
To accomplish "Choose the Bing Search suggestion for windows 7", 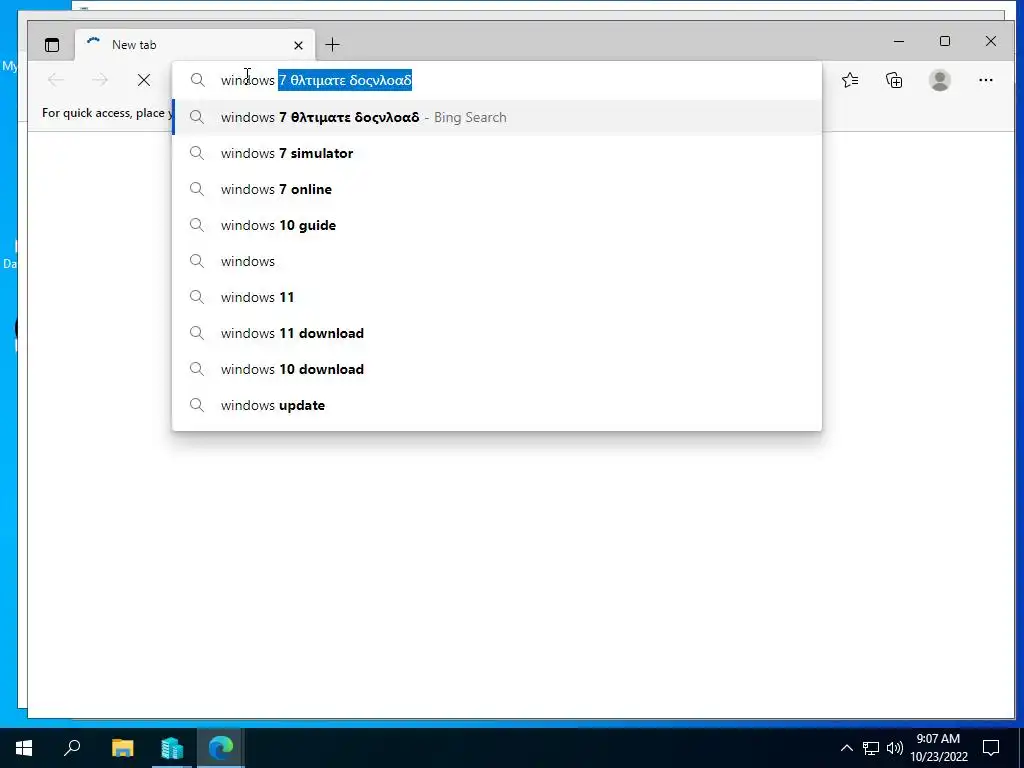I will (497, 118).
